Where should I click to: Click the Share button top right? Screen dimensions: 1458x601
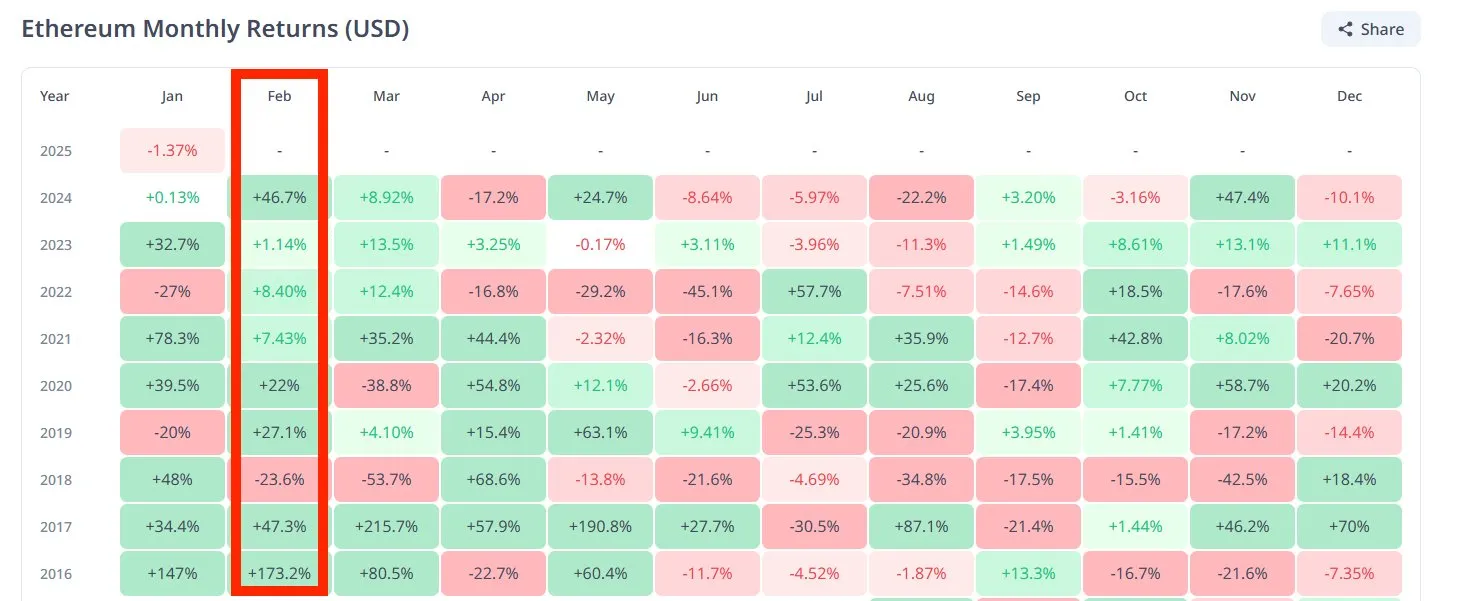1370,29
